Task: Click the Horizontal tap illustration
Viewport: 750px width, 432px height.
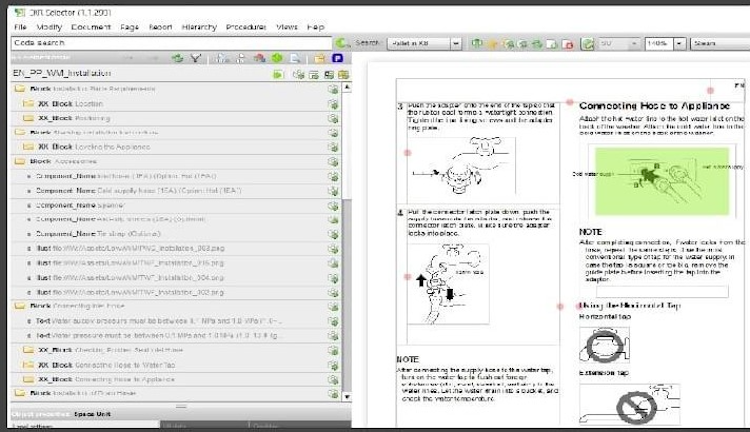Action: (x=605, y=344)
